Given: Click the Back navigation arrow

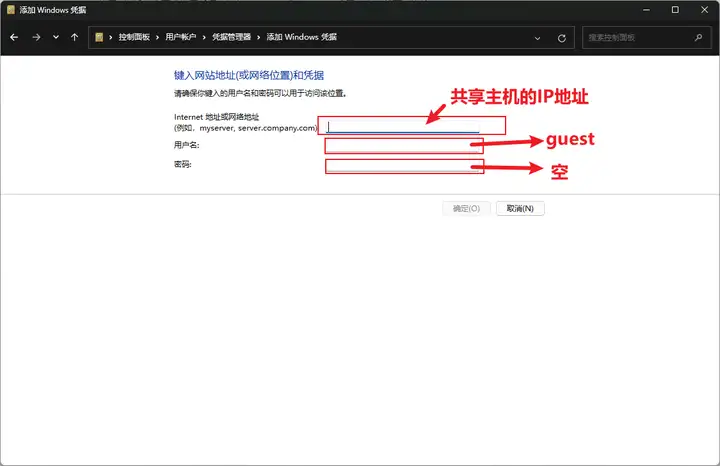Looking at the screenshot, I should click(15, 37).
